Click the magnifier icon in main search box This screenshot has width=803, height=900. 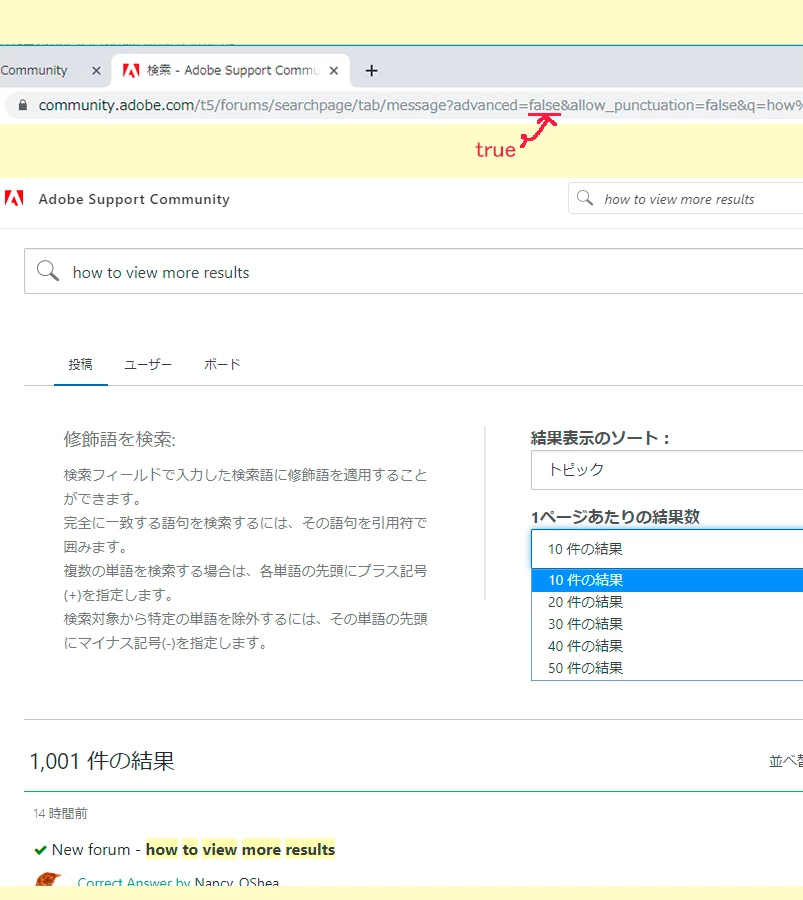[48, 271]
